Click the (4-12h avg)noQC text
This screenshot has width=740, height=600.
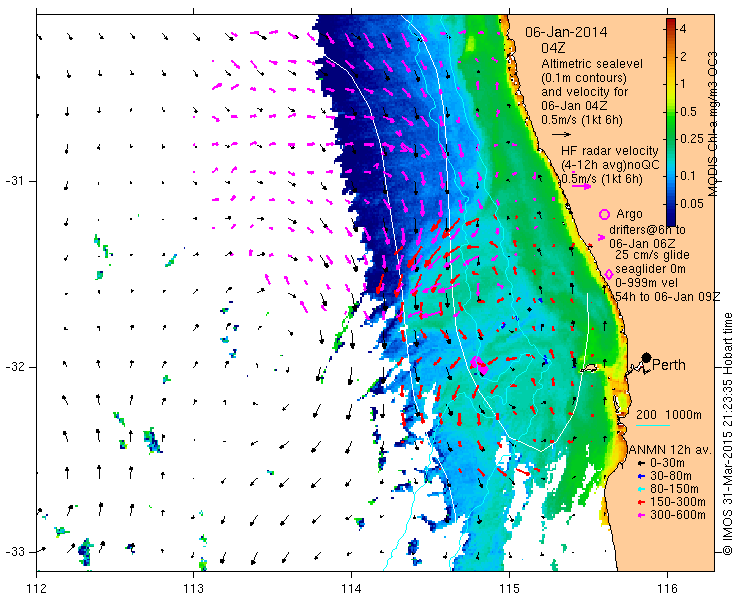[610, 165]
